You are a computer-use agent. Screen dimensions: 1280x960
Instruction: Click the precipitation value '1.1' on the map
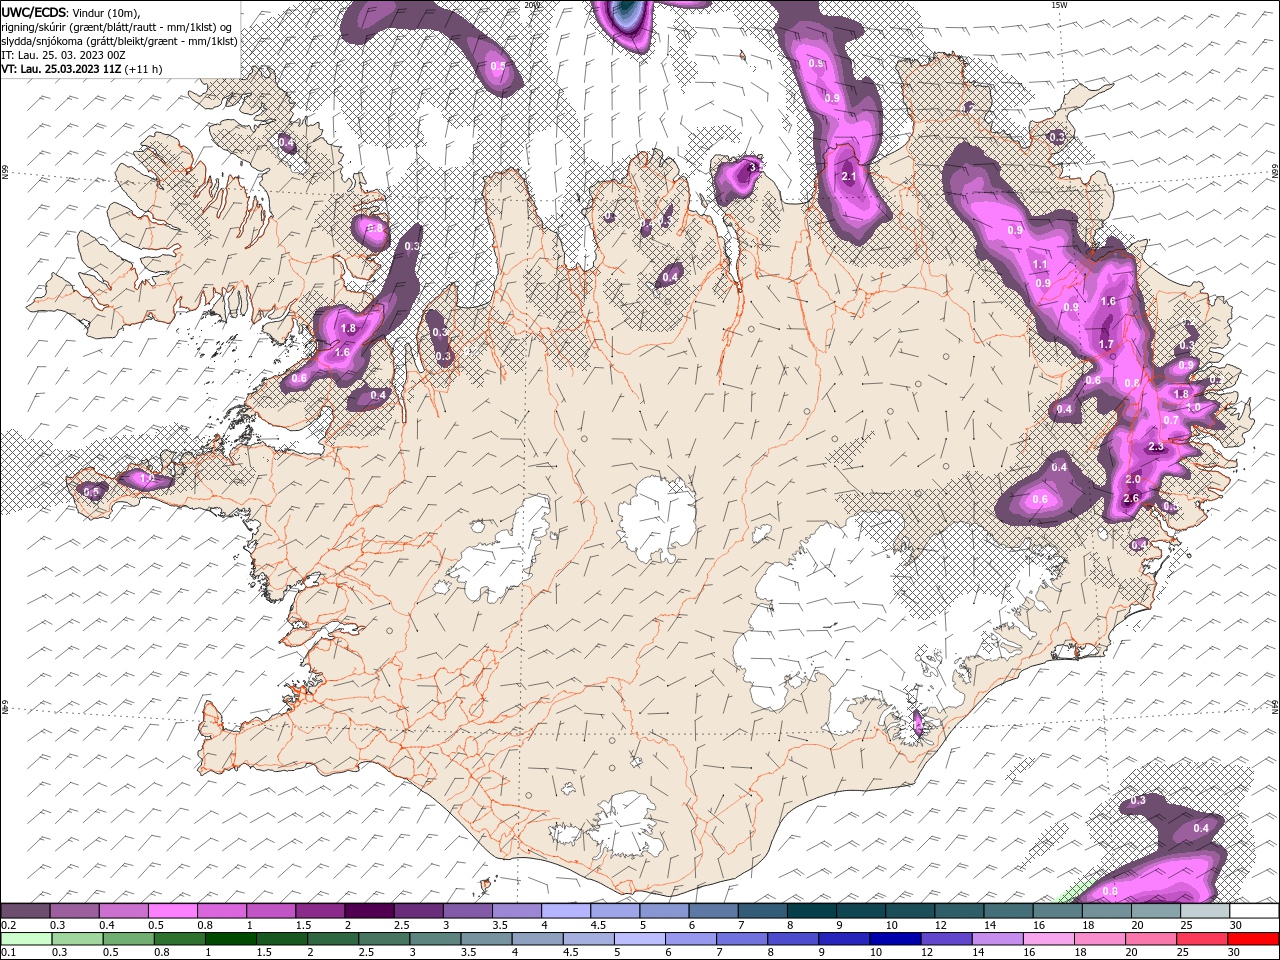pos(1040,265)
